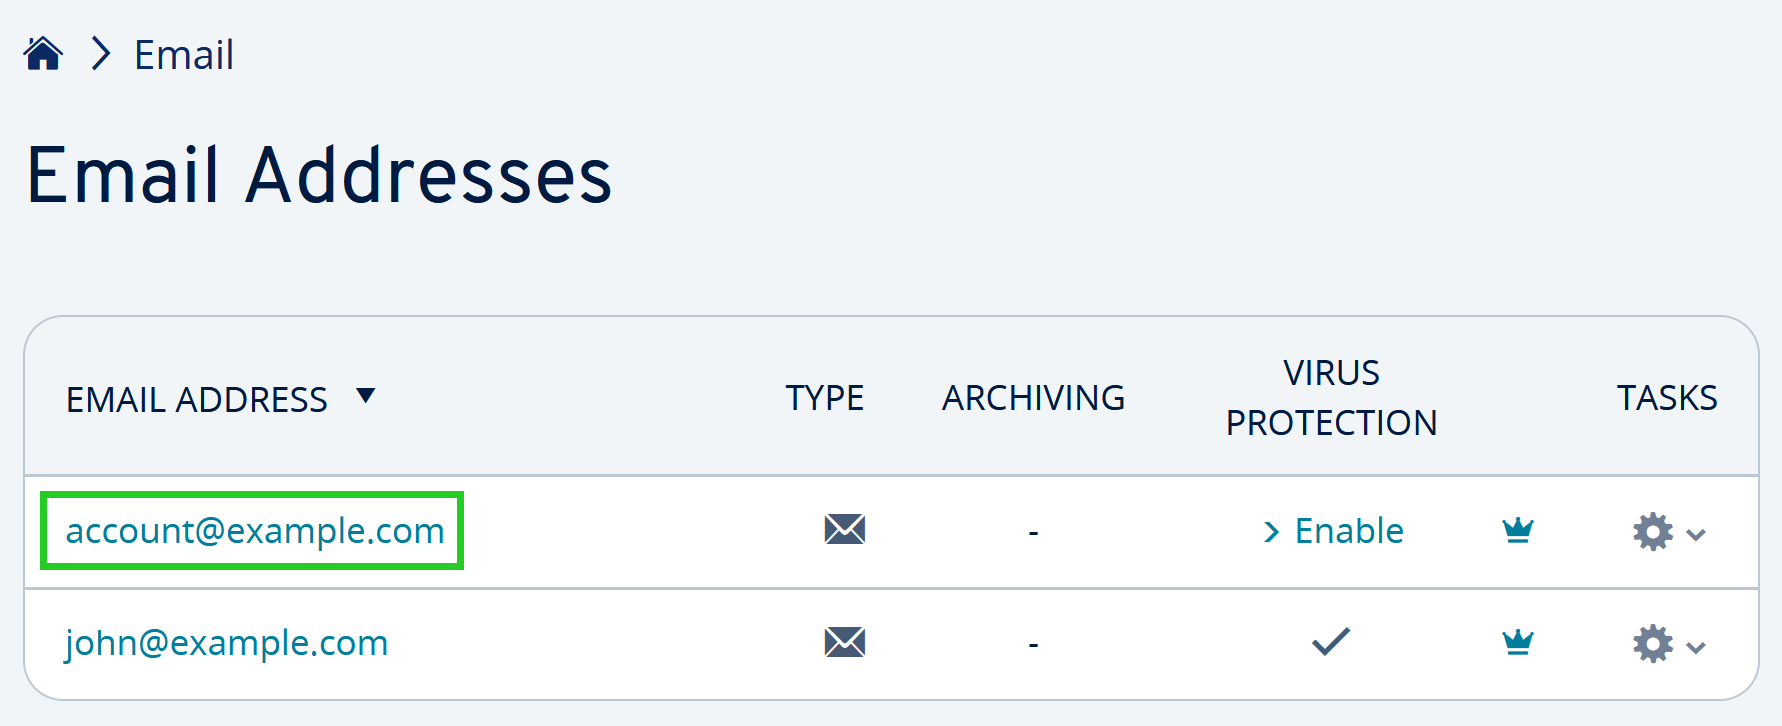Image resolution: width=1782 pixels, height=726 pixels.
Task: Click the mail envelope icon for john@example.com
Action: click(x=845, y=642)
